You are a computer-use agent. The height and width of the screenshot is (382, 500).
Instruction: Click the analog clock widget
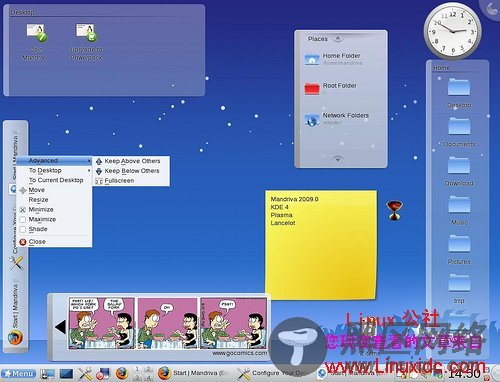click(453, 31)
